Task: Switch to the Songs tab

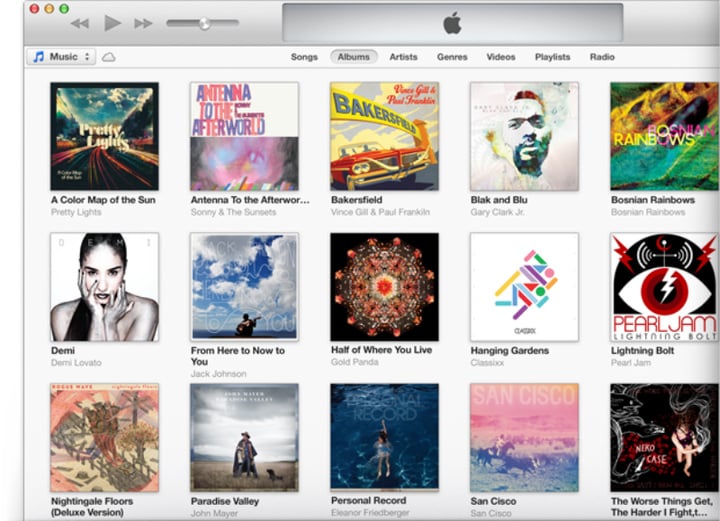Action: pos(304,57)
